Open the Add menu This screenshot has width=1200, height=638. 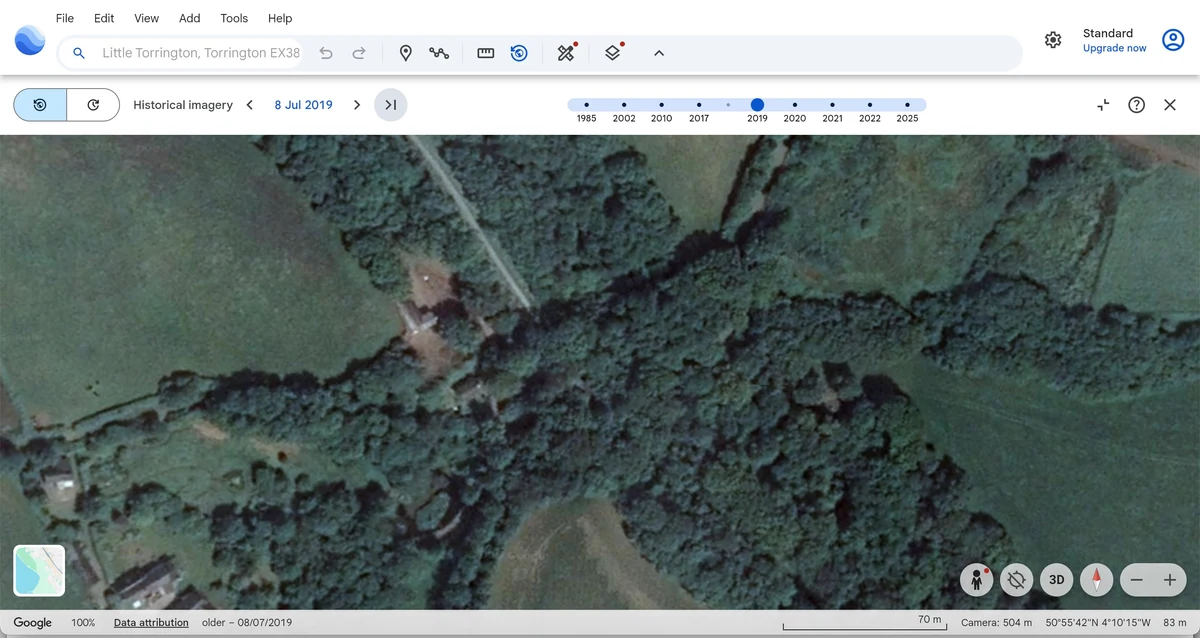[x=189, y=18]
